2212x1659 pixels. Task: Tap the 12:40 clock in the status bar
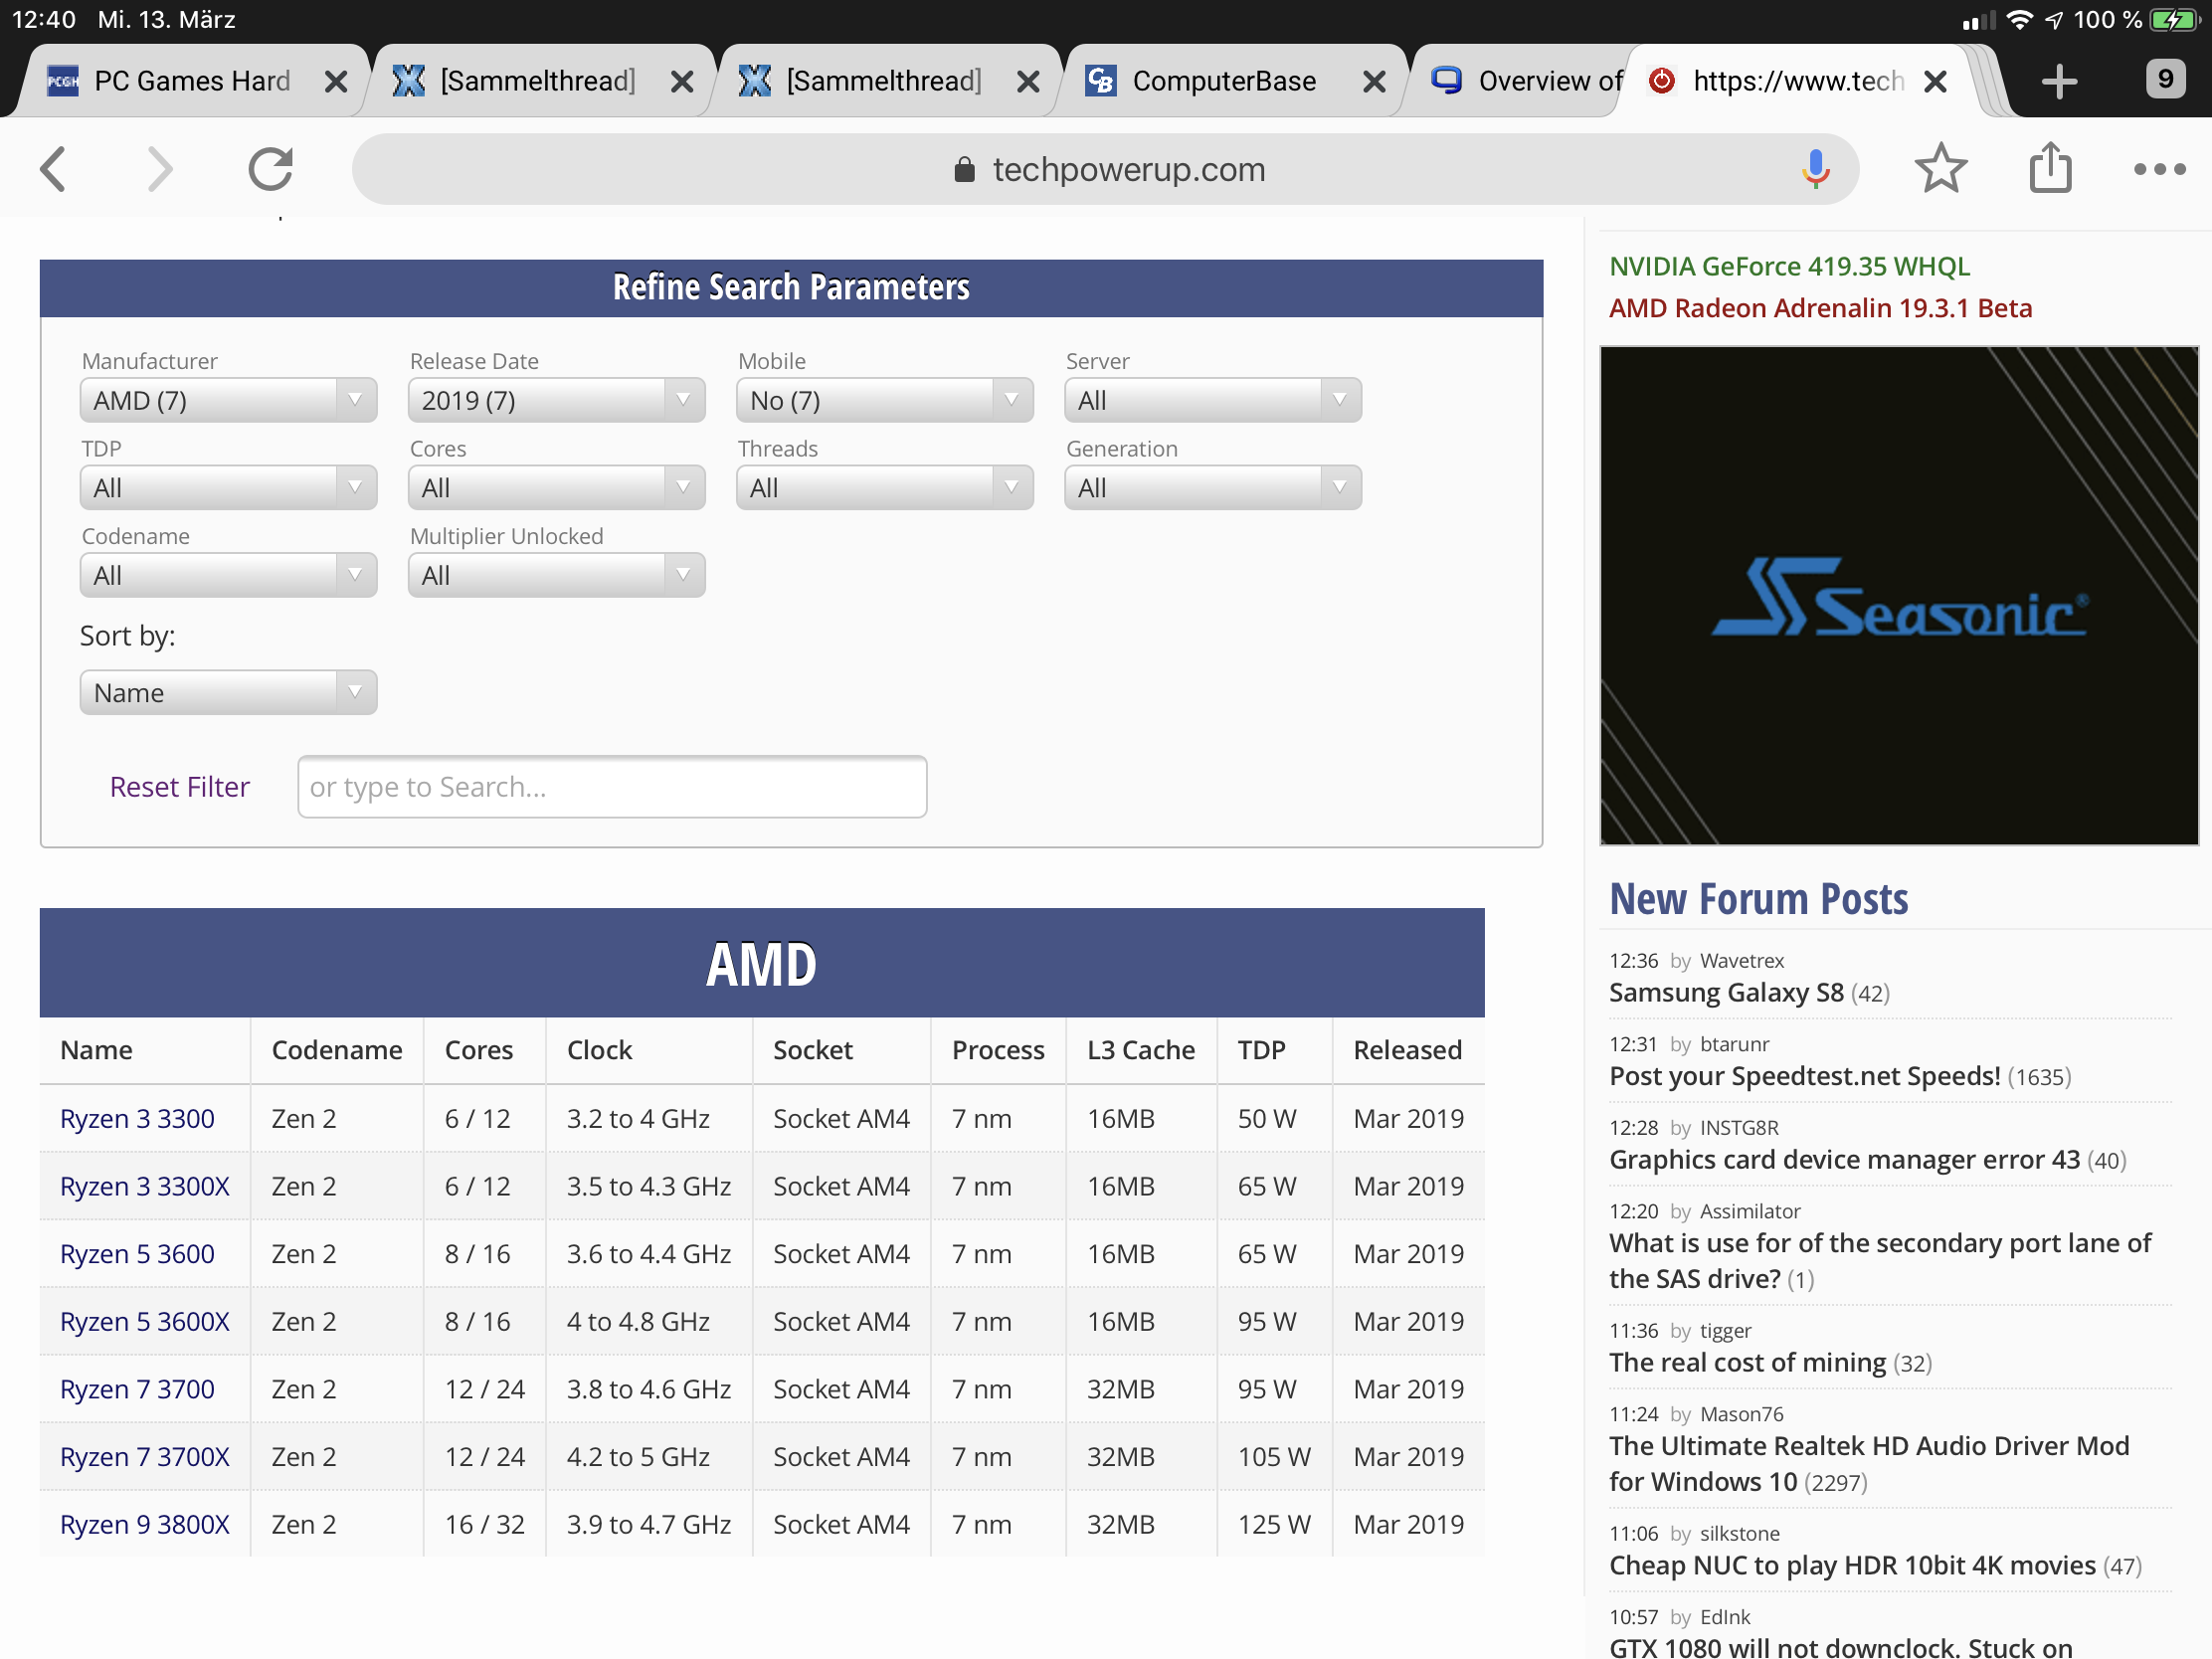[x=44, y=19]
